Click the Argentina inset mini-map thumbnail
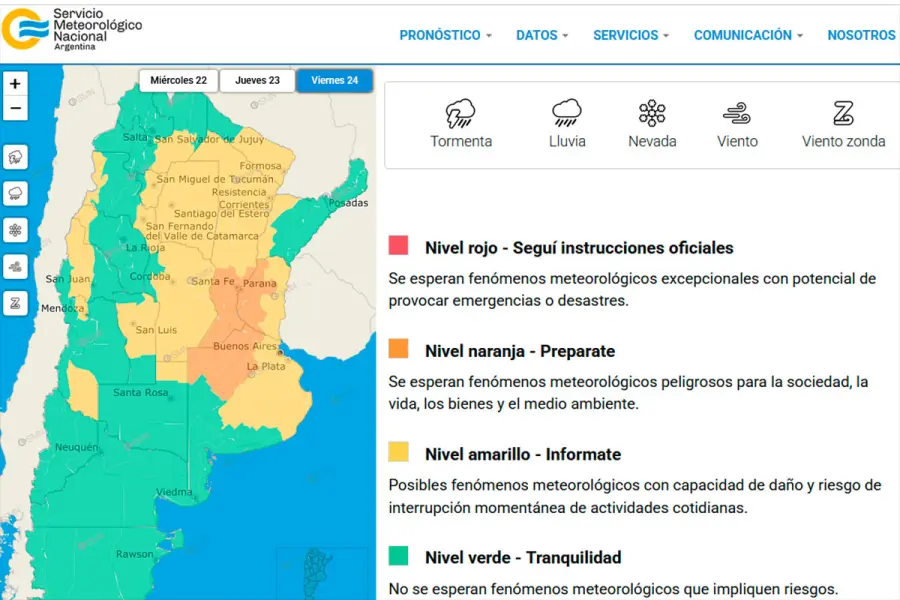900x600 pixels. [x=324, y=573]
